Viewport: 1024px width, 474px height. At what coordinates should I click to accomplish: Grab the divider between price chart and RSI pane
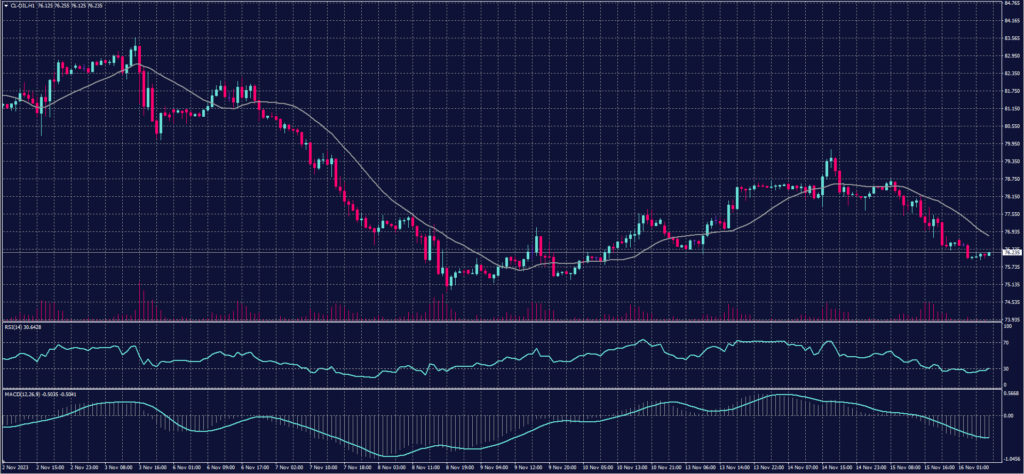[x=500, y=321]
